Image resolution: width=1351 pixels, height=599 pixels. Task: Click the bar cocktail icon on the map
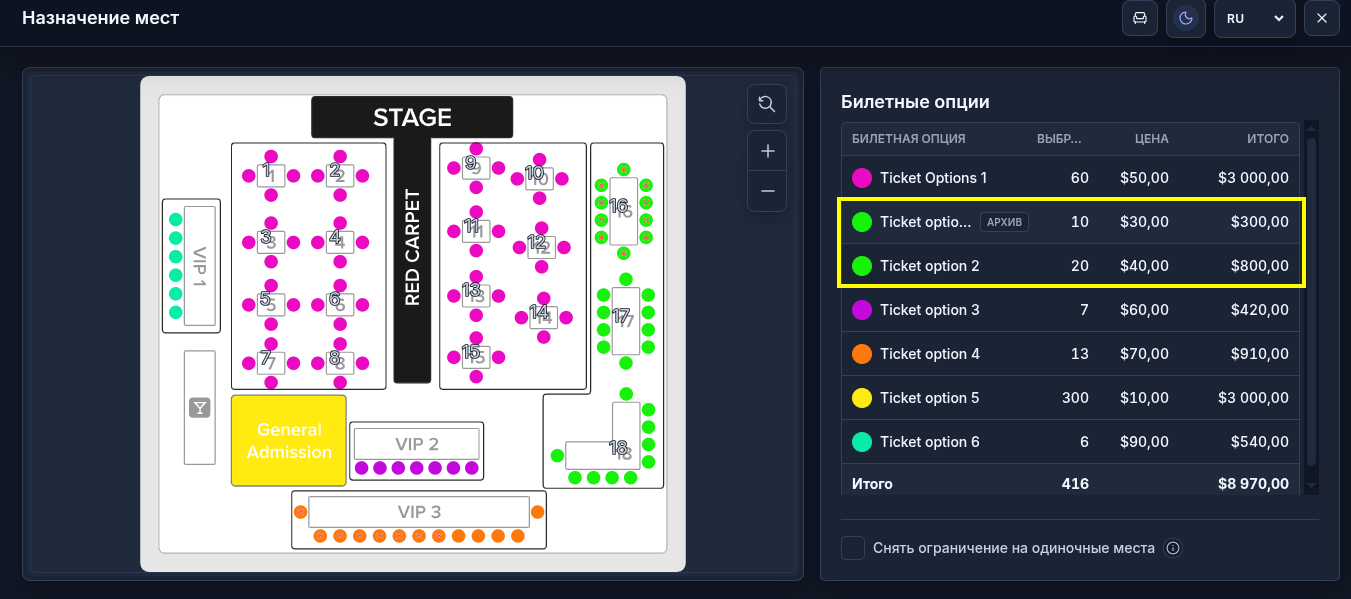[x=200, y=407]
